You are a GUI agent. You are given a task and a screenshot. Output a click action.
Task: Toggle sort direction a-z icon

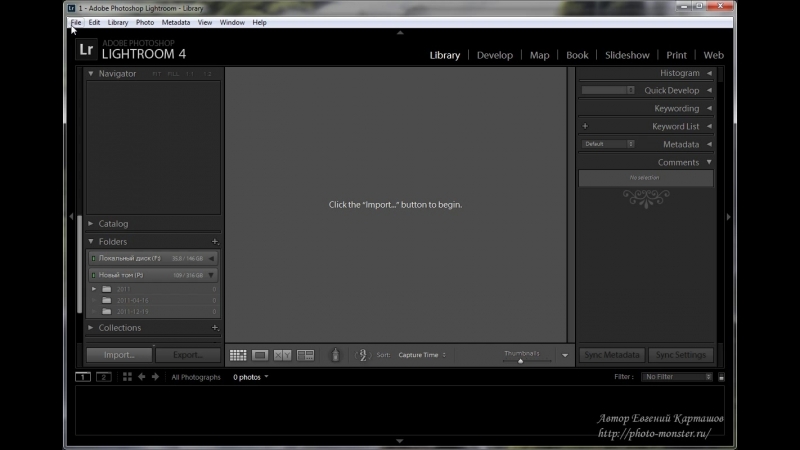[362, 355]
